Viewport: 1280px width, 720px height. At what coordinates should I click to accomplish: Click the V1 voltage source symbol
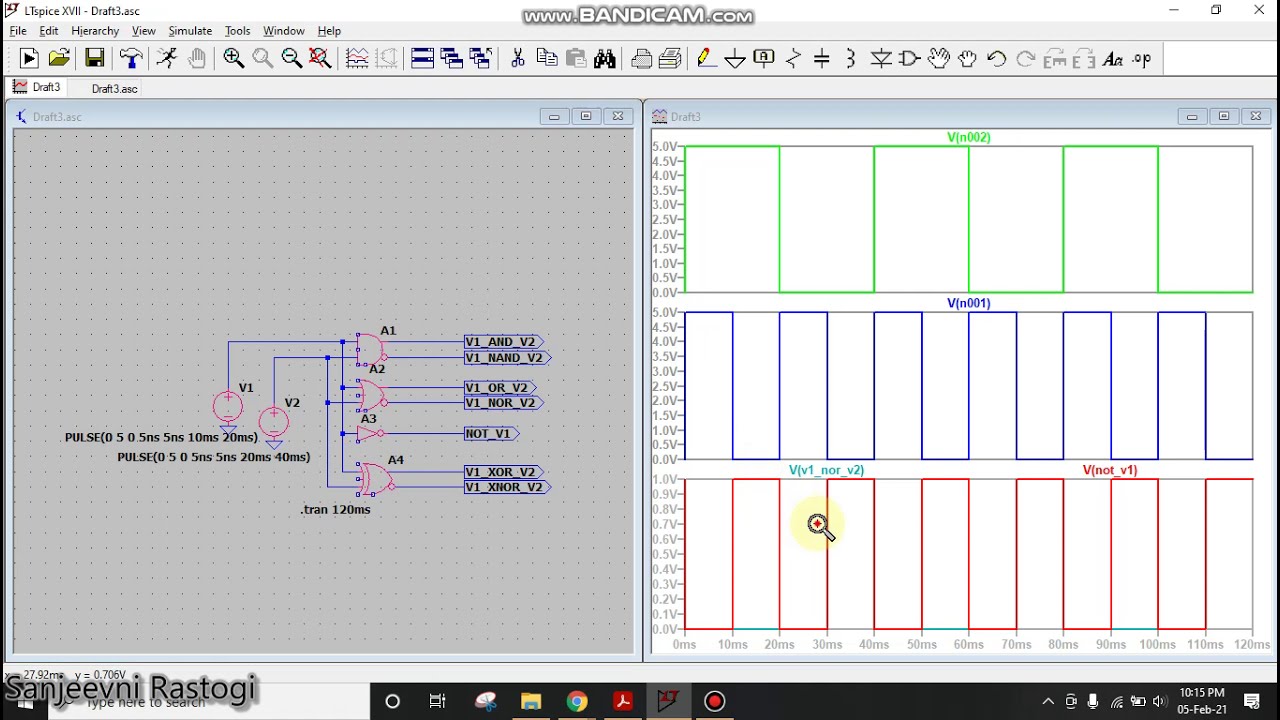pos(228,406)
